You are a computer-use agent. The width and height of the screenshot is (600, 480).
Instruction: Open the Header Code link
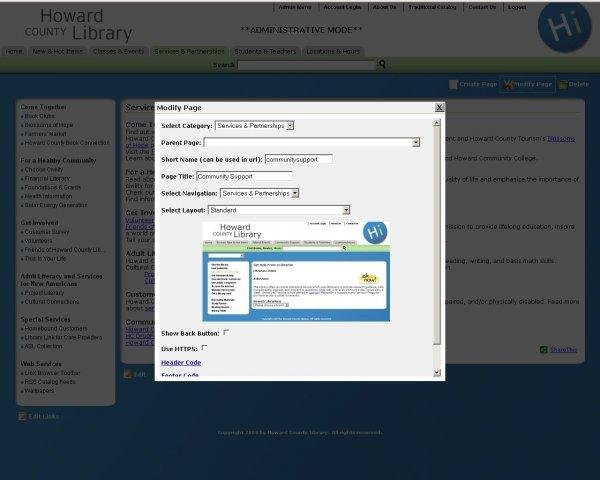tap(181, 362)
